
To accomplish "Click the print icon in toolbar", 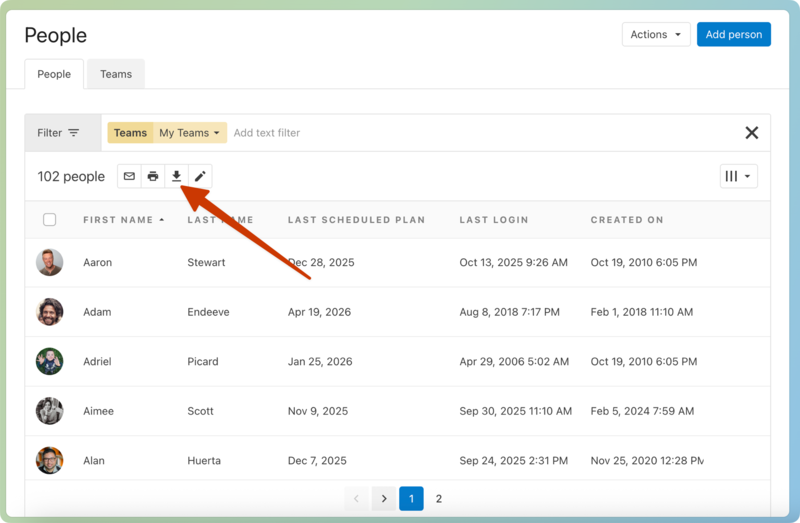I will [153, 177].
